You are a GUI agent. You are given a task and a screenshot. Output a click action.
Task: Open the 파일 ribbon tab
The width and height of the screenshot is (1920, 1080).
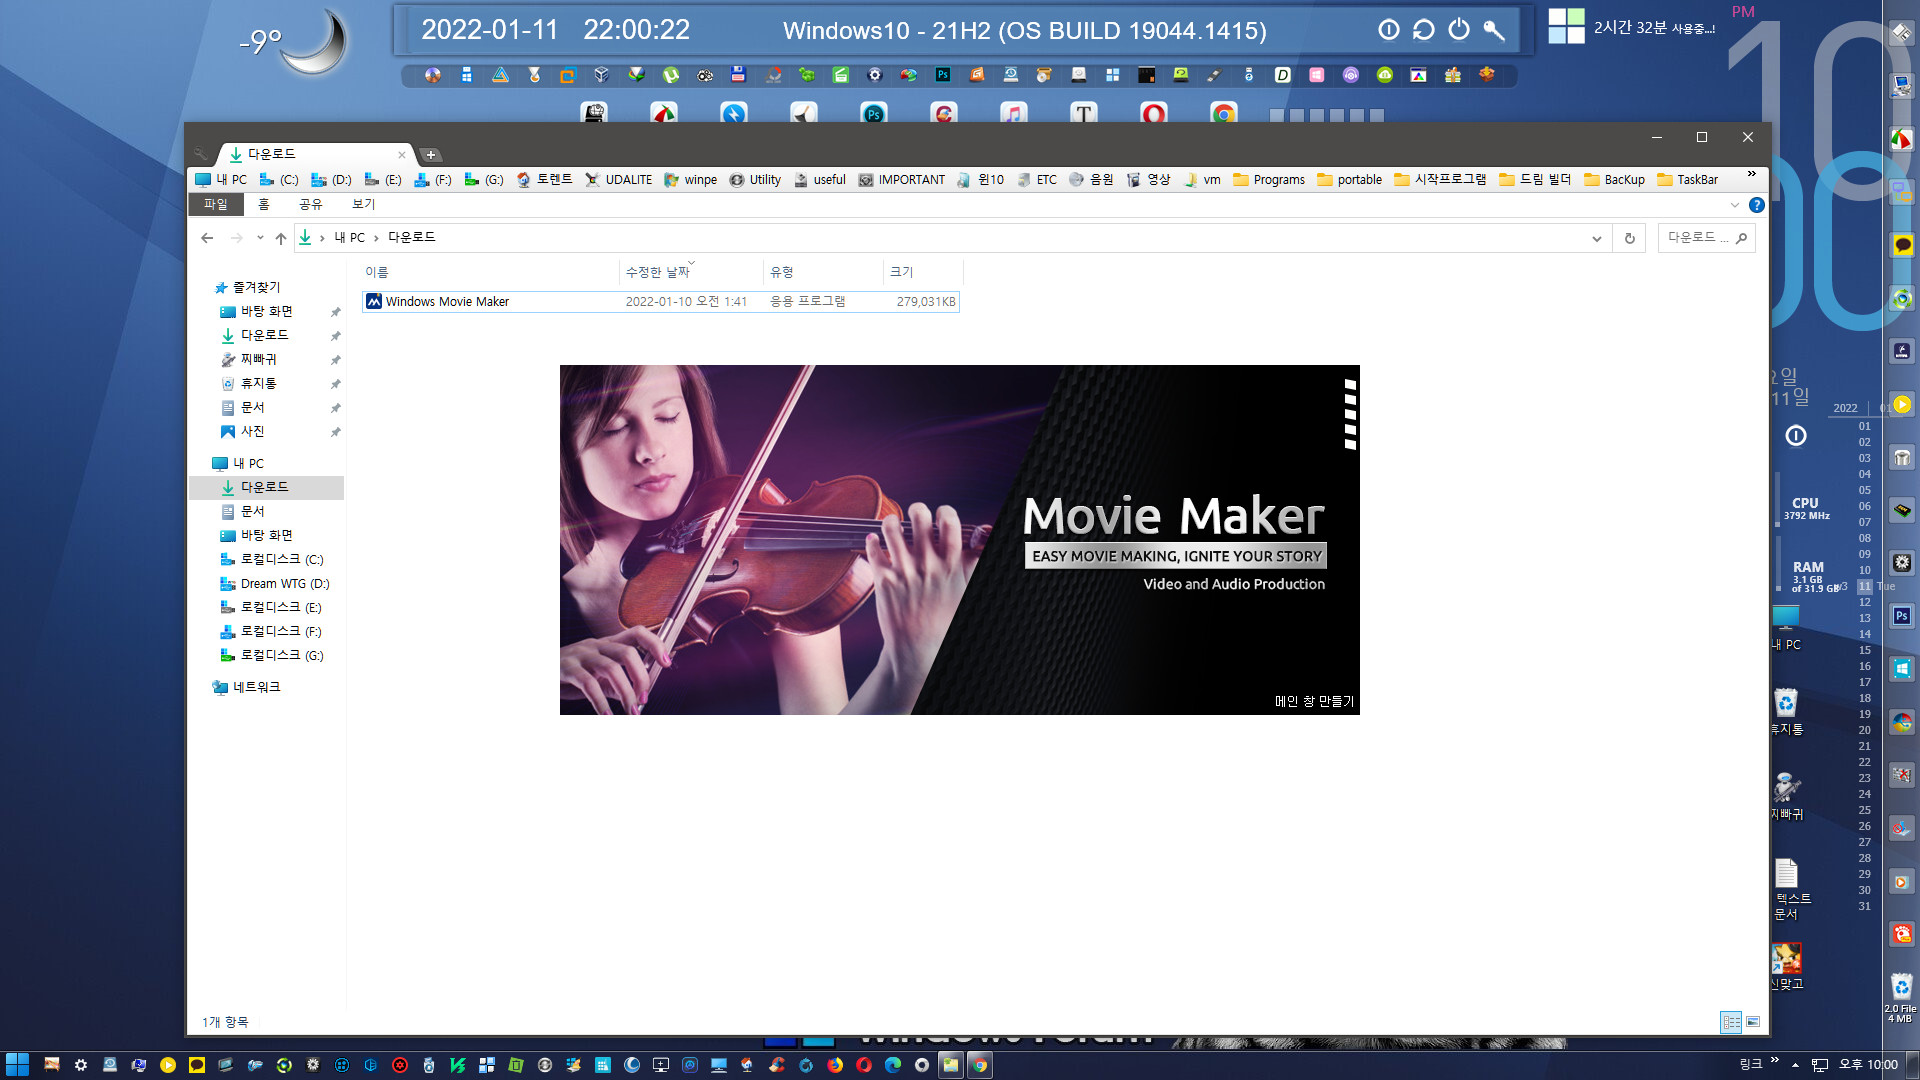216,204
